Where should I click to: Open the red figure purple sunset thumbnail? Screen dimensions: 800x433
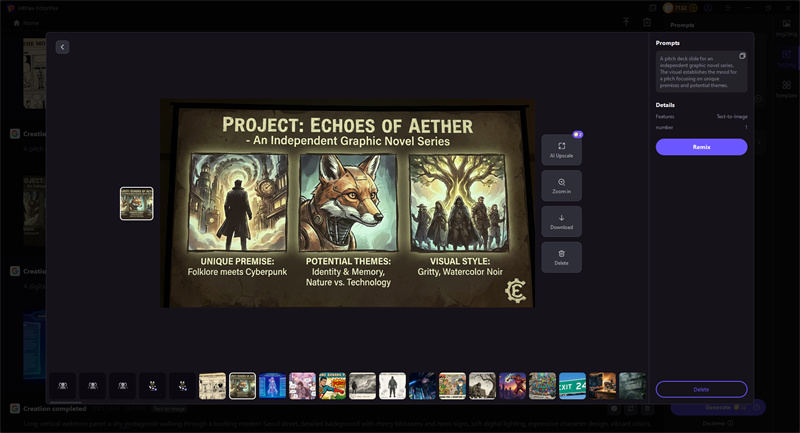point(513,386)
